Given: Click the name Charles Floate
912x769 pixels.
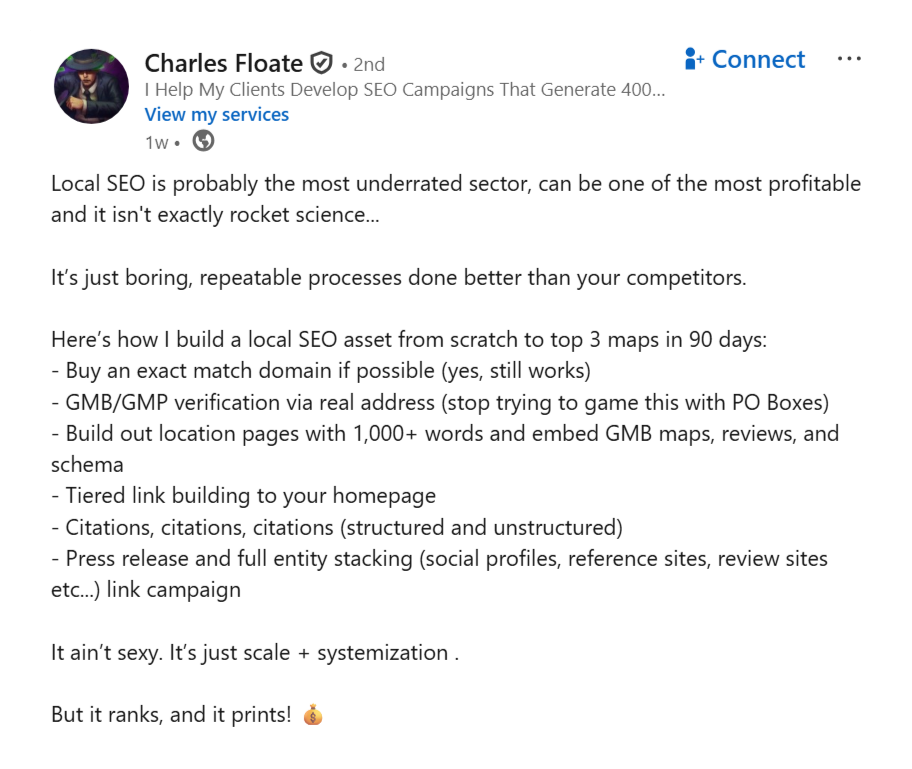Looking at the screenshot, I should (223, 63).
